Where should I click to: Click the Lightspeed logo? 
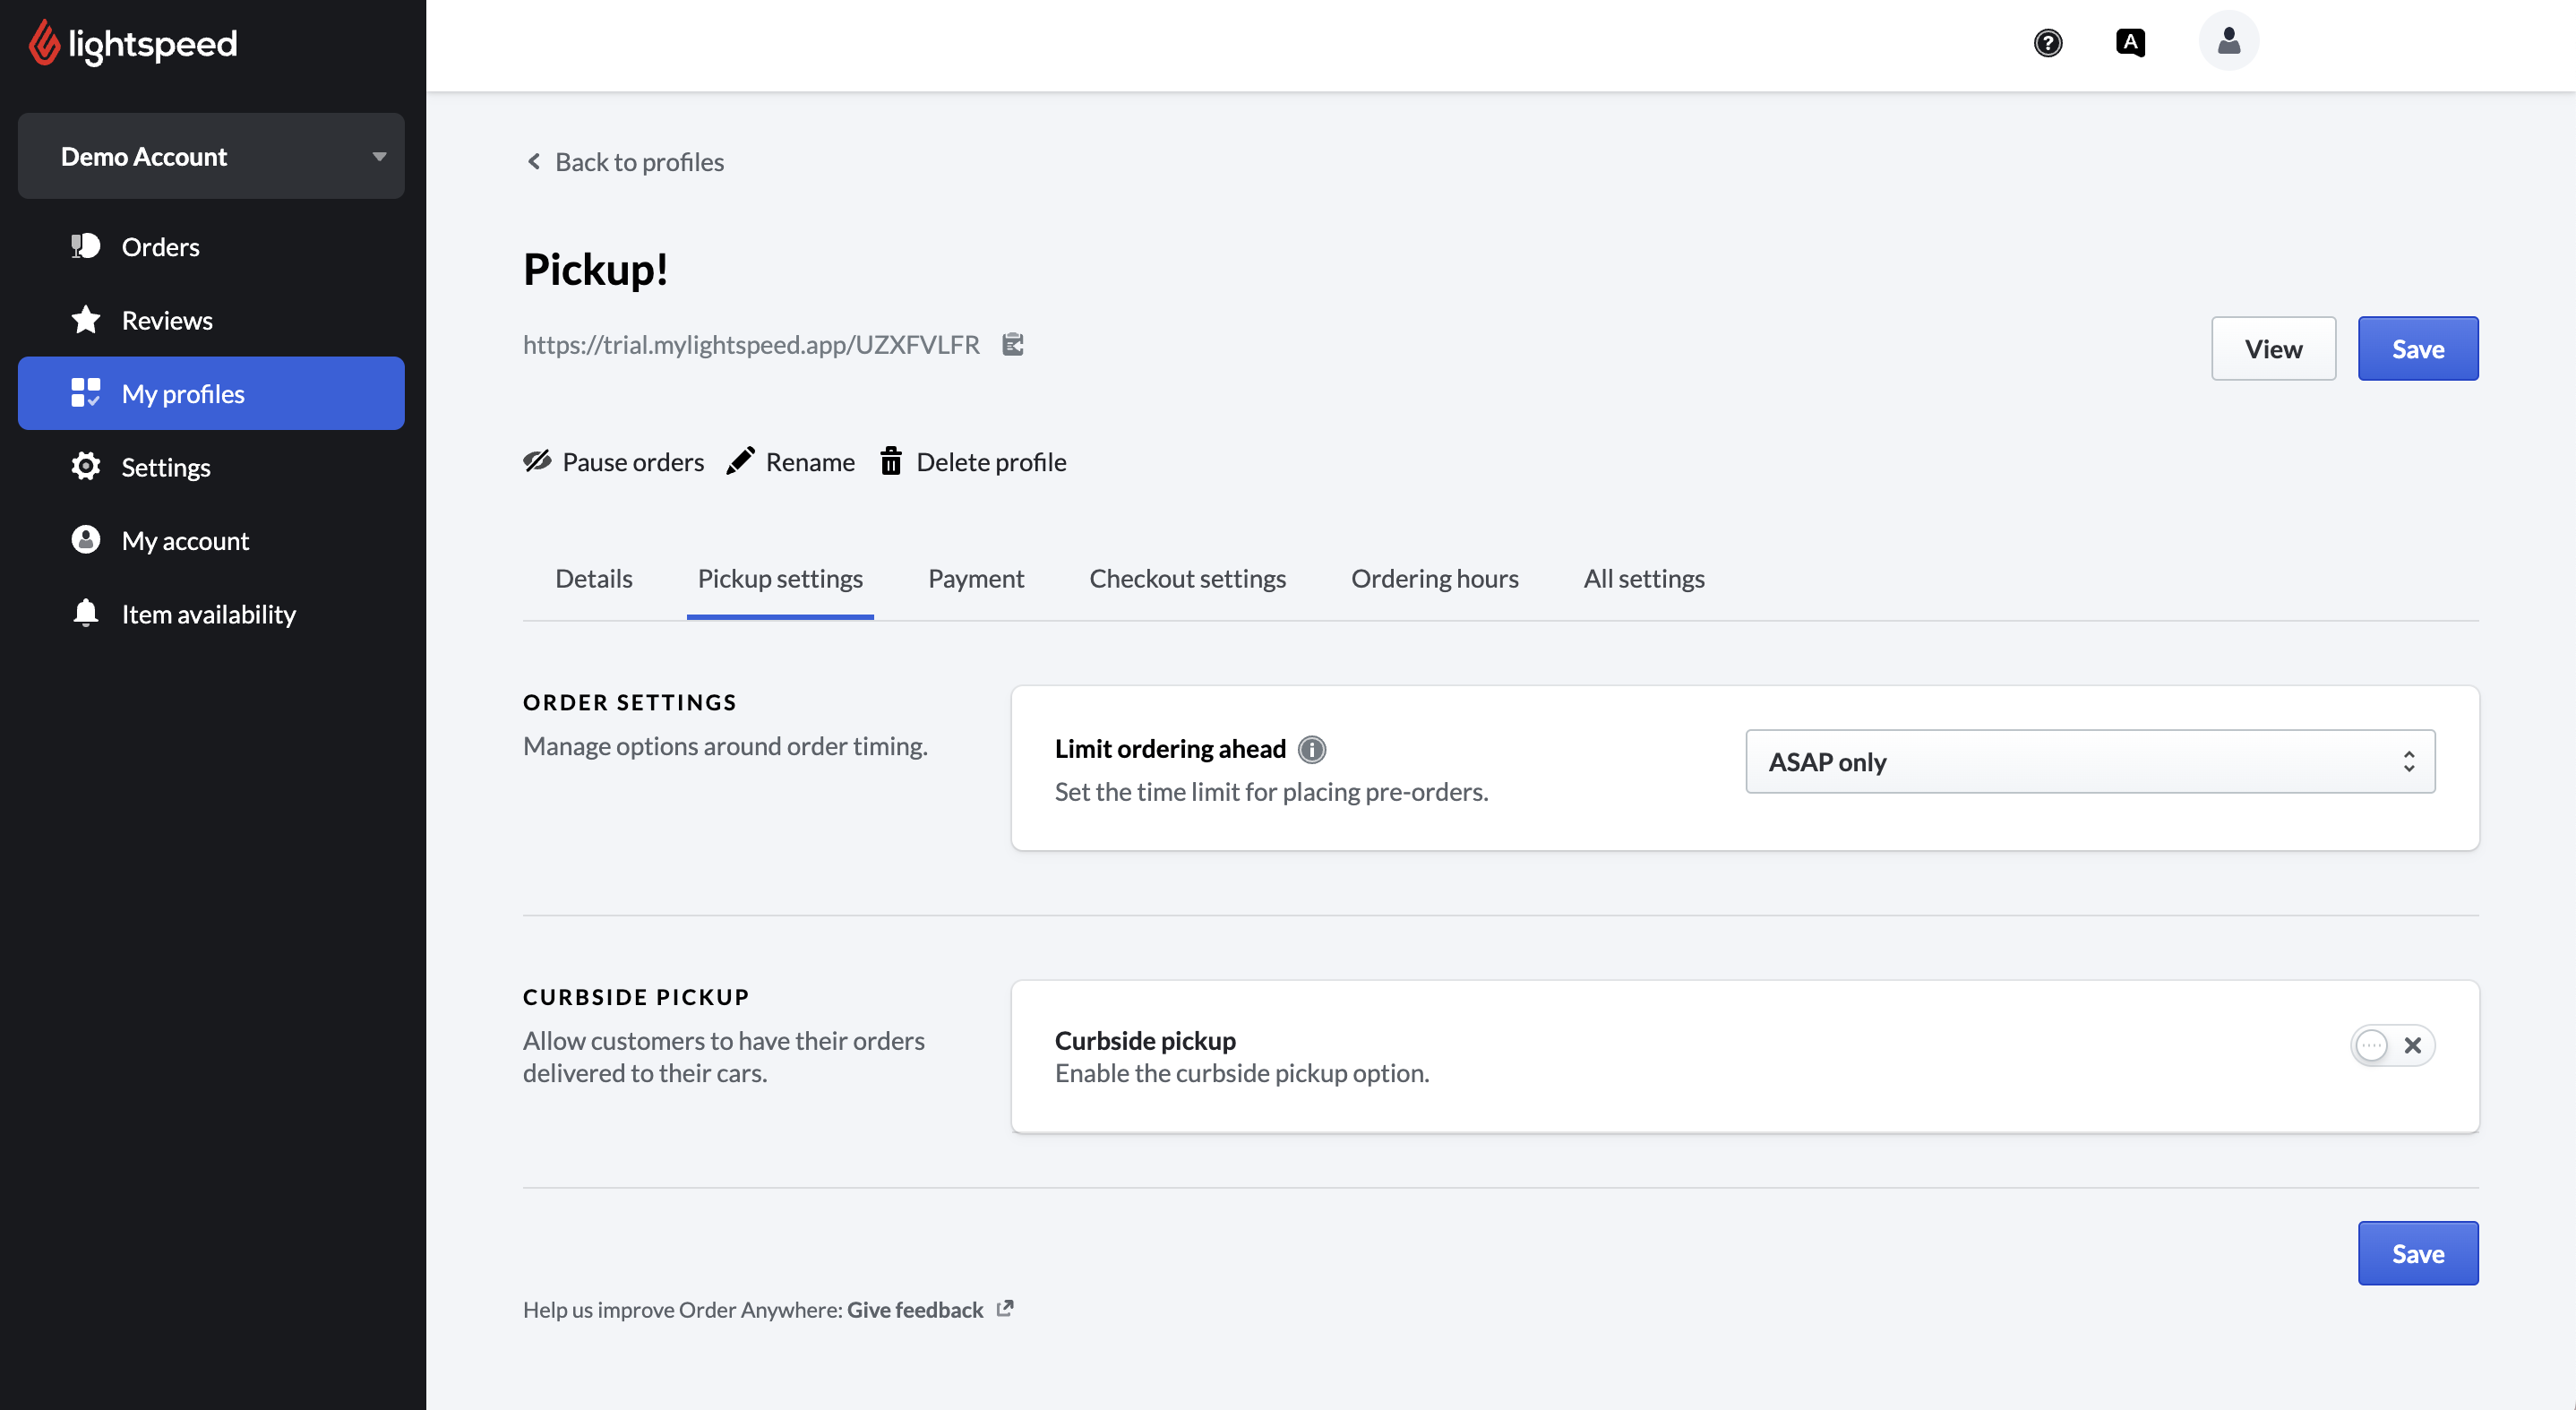[133, 43]
